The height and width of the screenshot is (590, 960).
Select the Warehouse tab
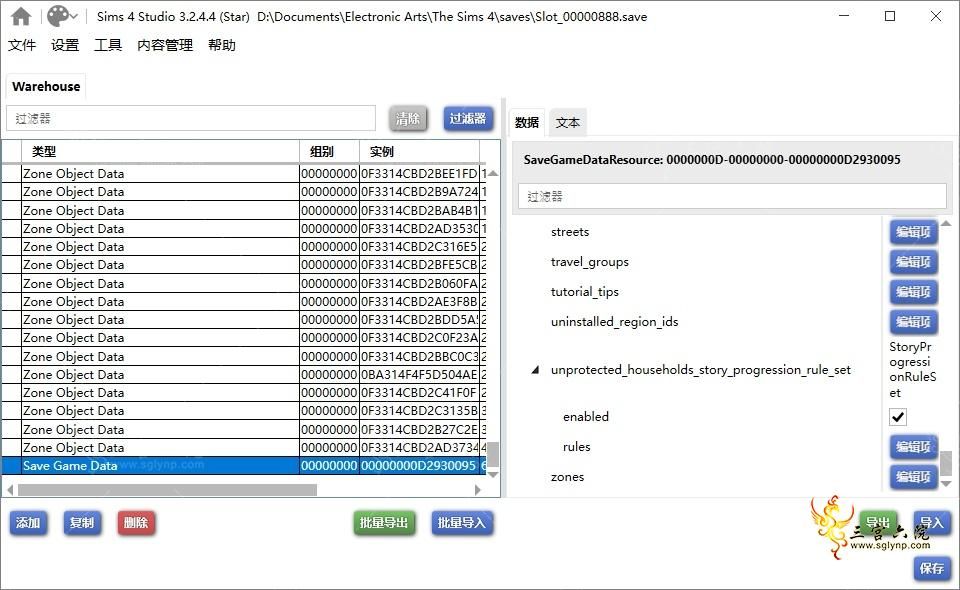click(x=46, y=86)
